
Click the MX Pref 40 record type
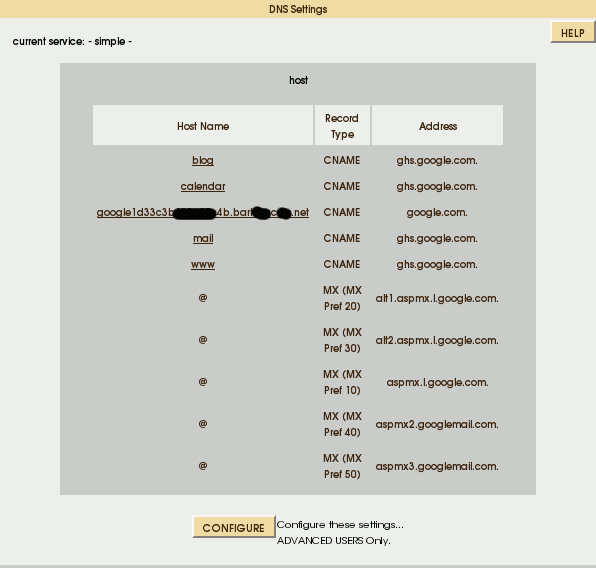pos(342,424)
